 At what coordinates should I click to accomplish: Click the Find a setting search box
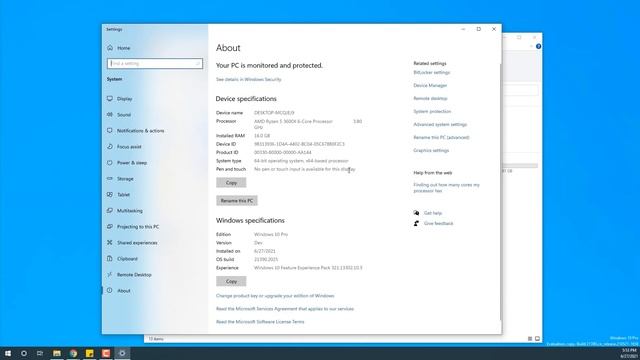tap(155, 64)
